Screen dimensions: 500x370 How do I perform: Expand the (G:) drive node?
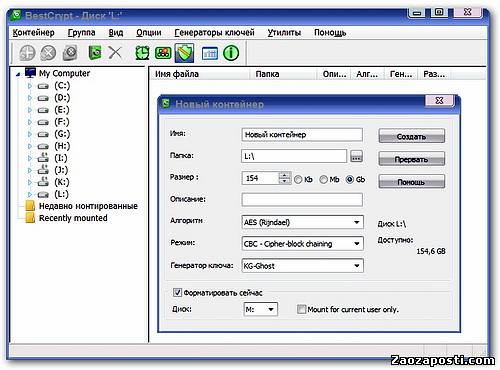pos(30,134)
